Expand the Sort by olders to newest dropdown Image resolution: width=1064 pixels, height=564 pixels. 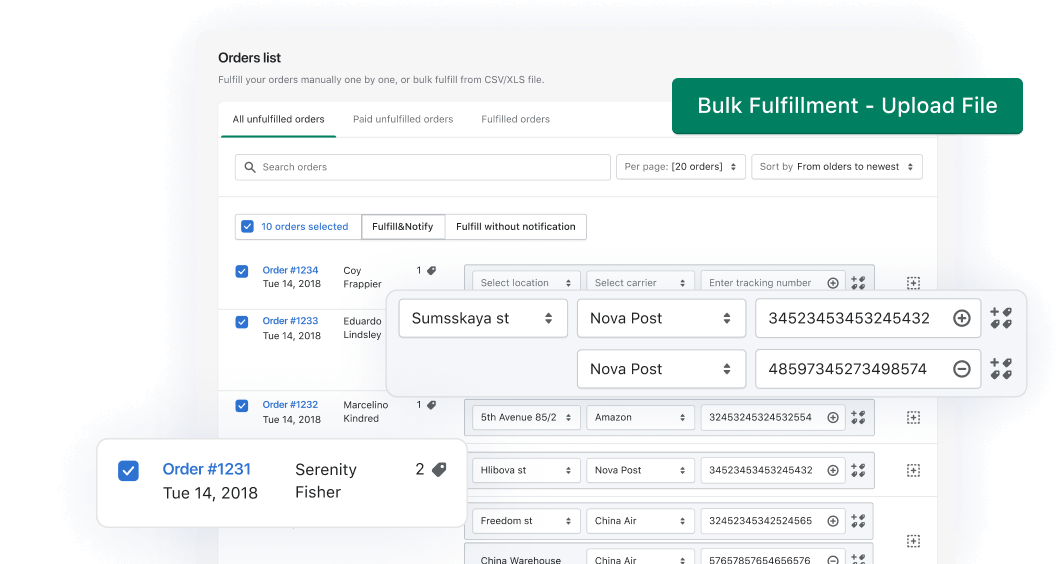[836, 167]
